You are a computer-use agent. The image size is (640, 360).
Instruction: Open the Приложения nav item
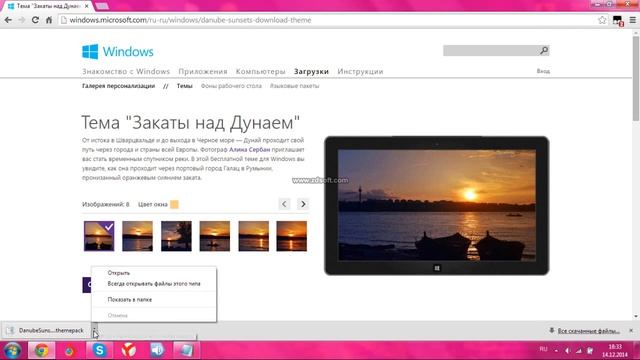tap(203, 71)
